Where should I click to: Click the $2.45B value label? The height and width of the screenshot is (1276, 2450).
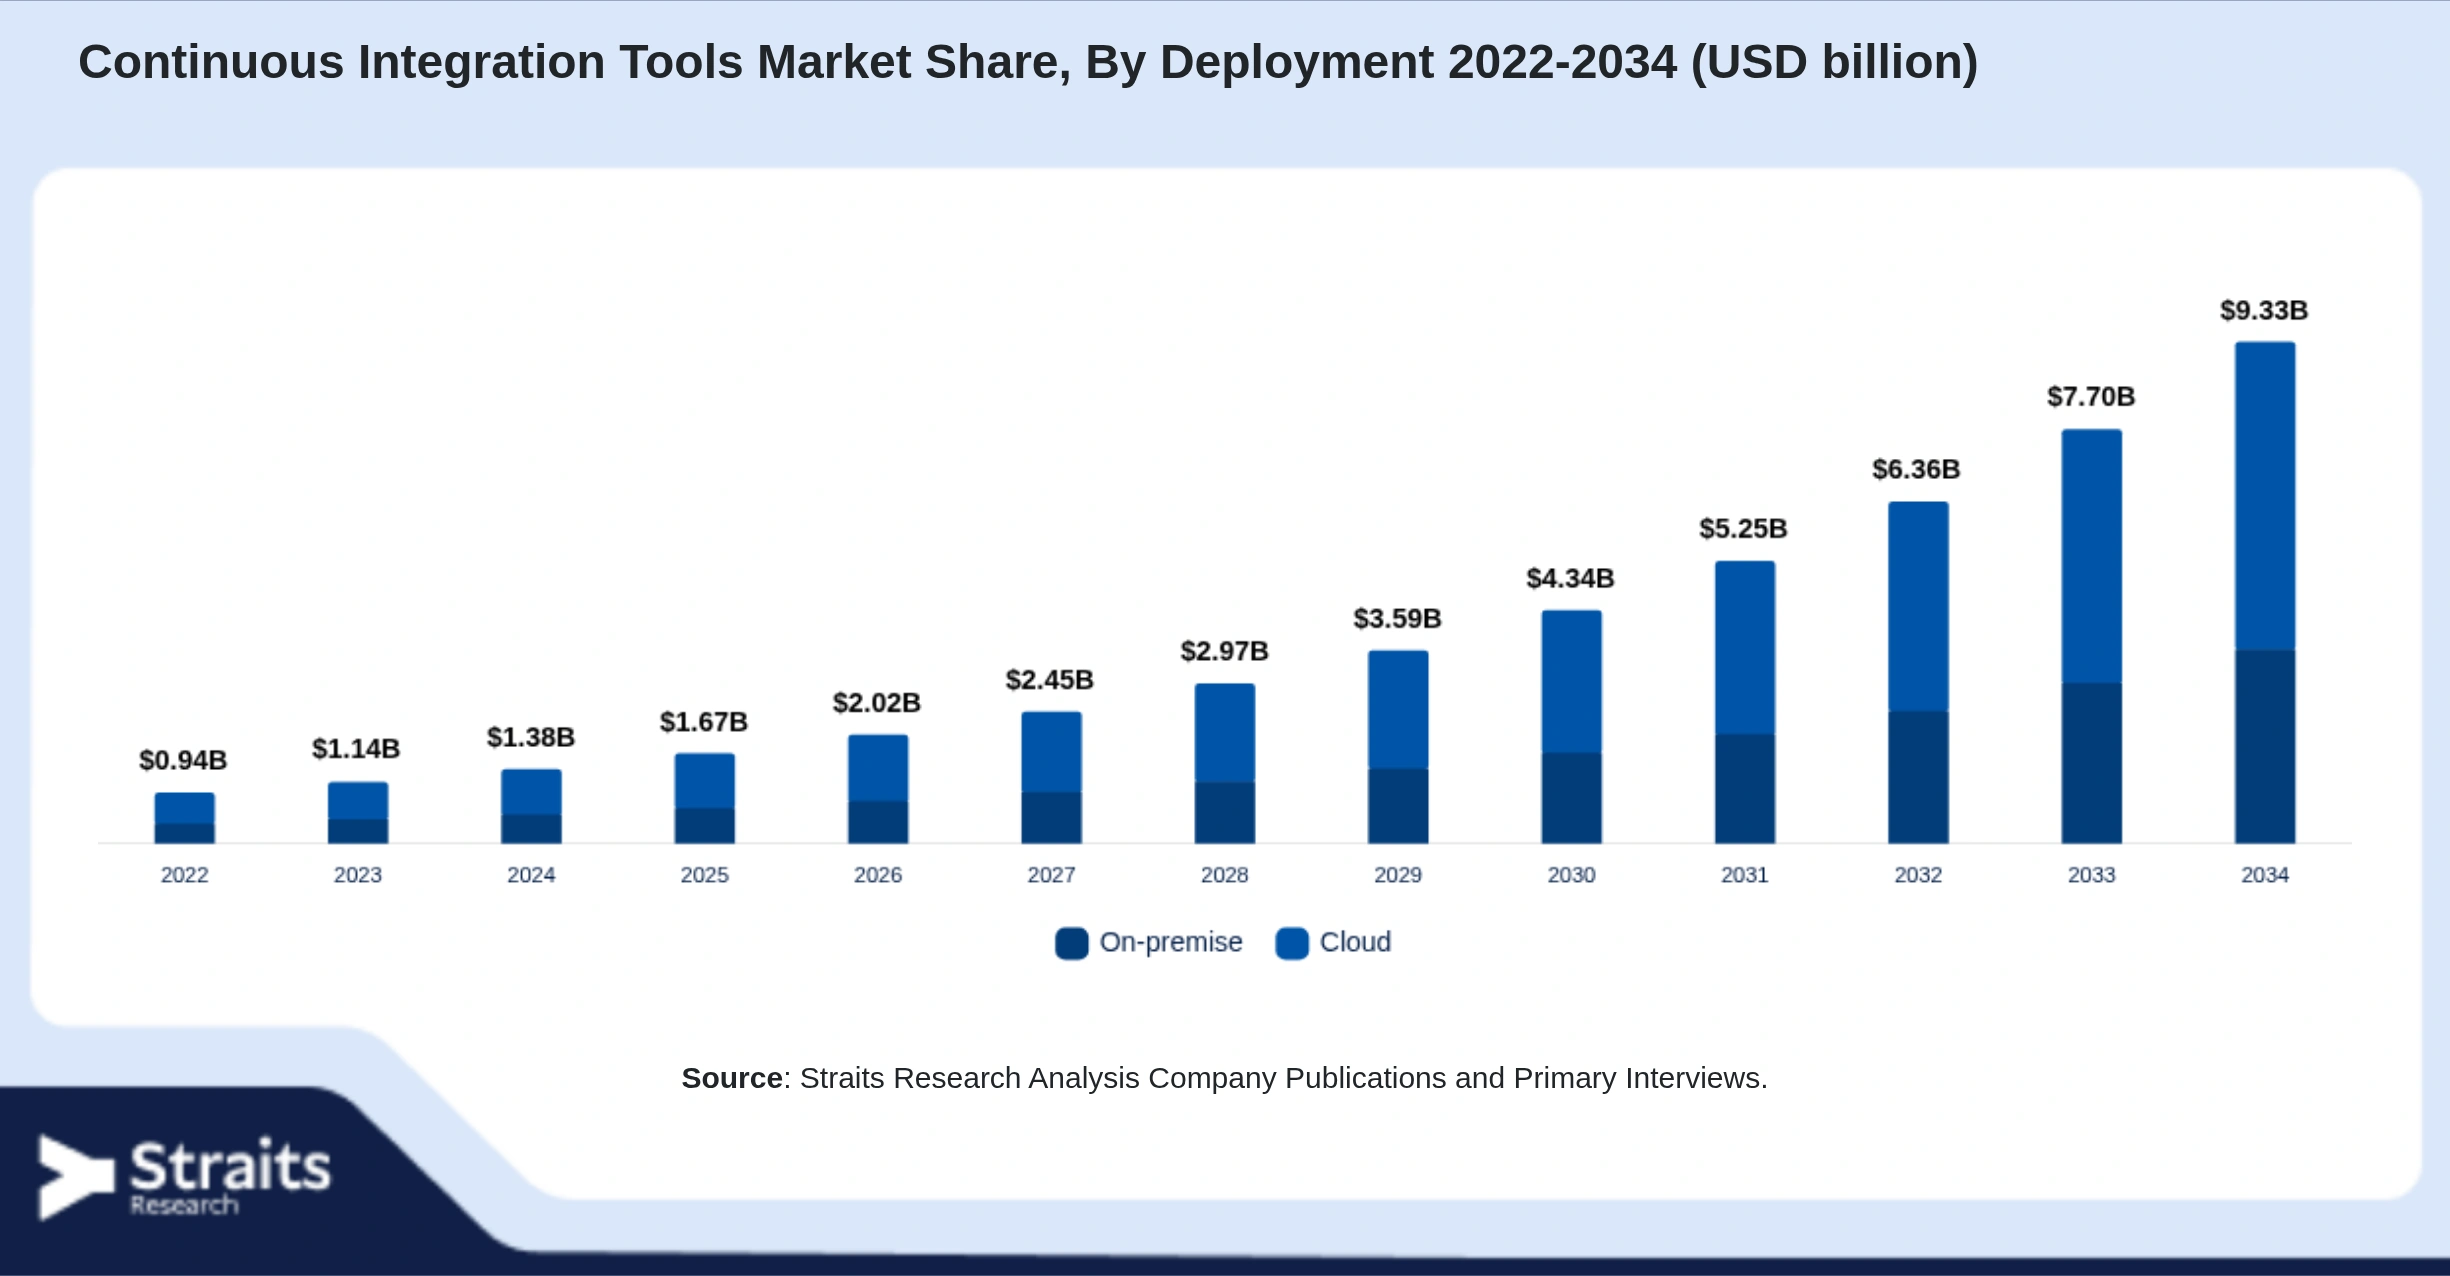point(1050,680)
